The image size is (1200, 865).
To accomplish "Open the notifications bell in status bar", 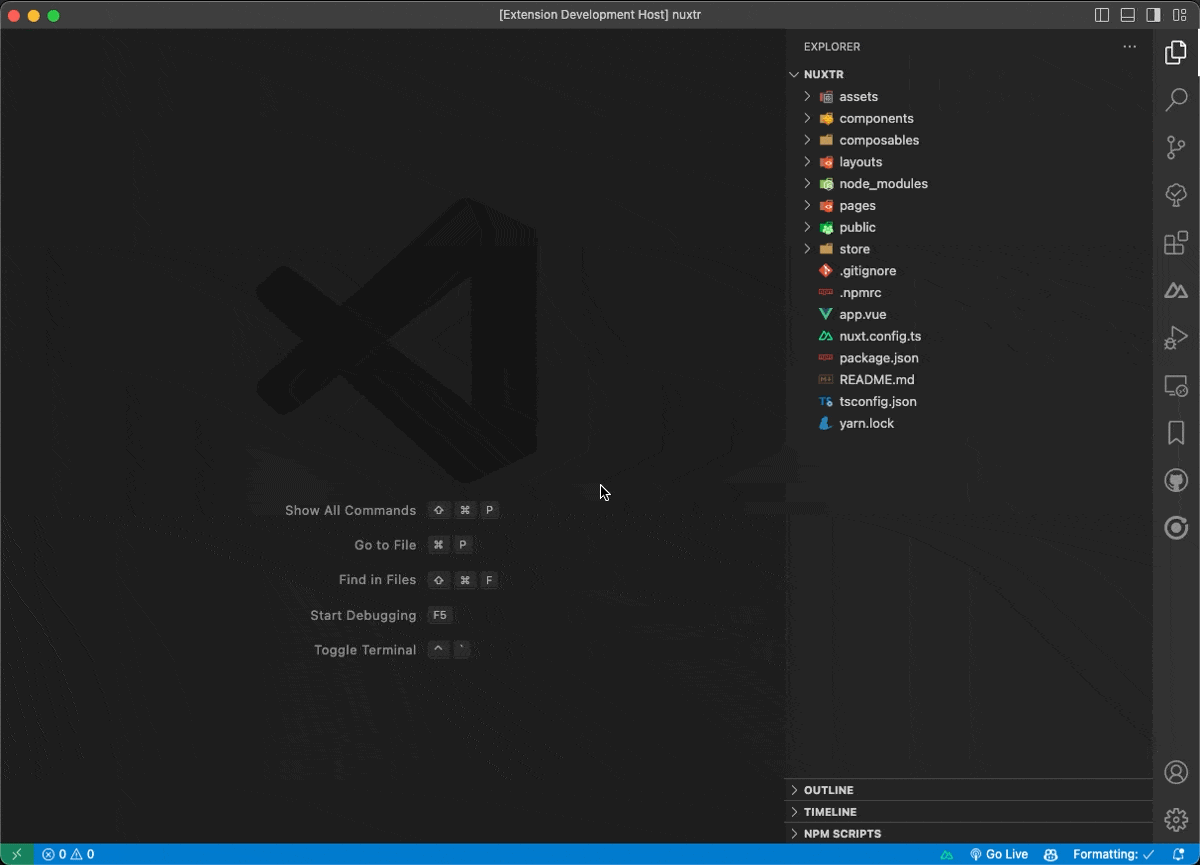I will [1179, 855].
